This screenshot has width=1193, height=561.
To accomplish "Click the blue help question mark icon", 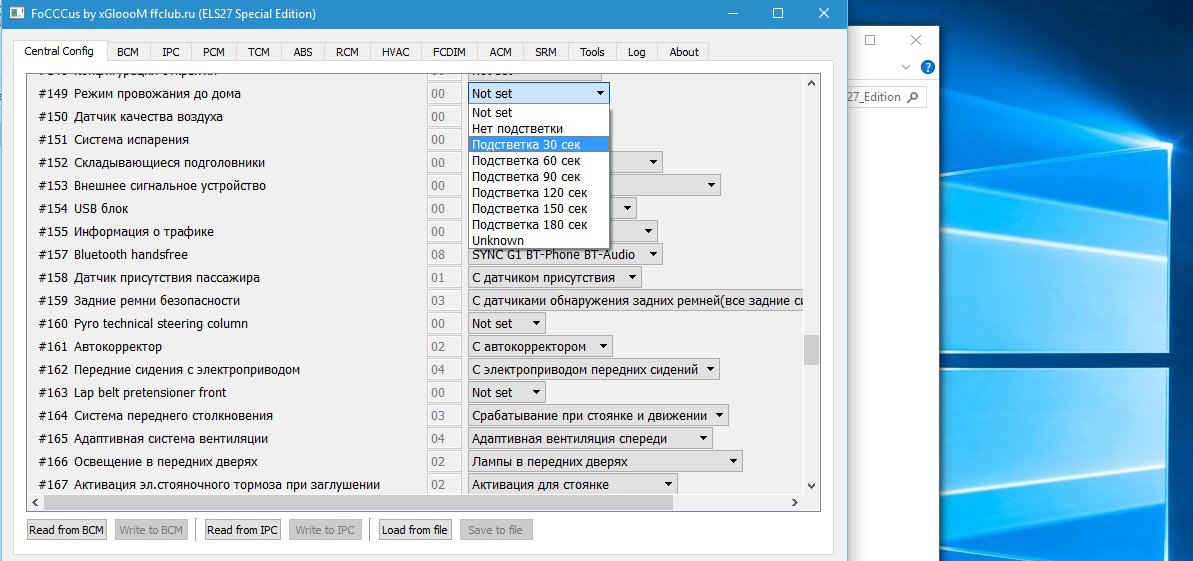I will 928,68.
